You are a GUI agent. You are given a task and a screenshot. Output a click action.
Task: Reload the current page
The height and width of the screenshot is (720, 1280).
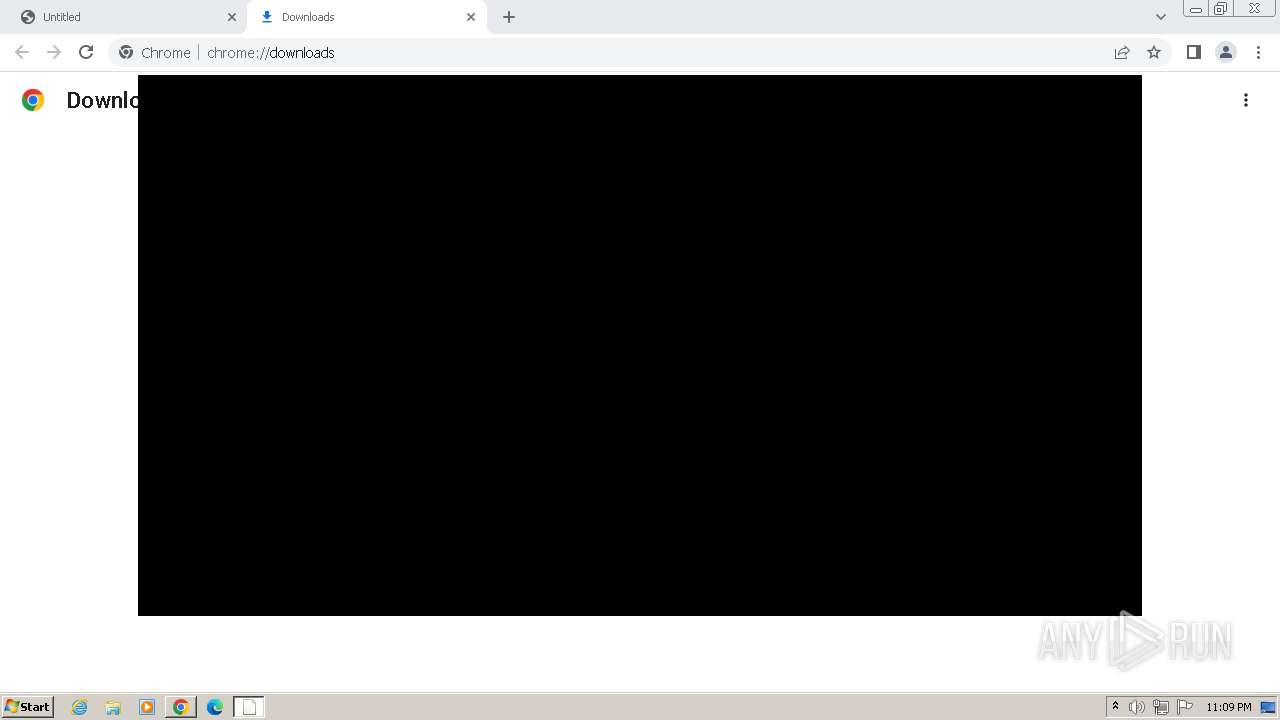click(x=86, y=52)
